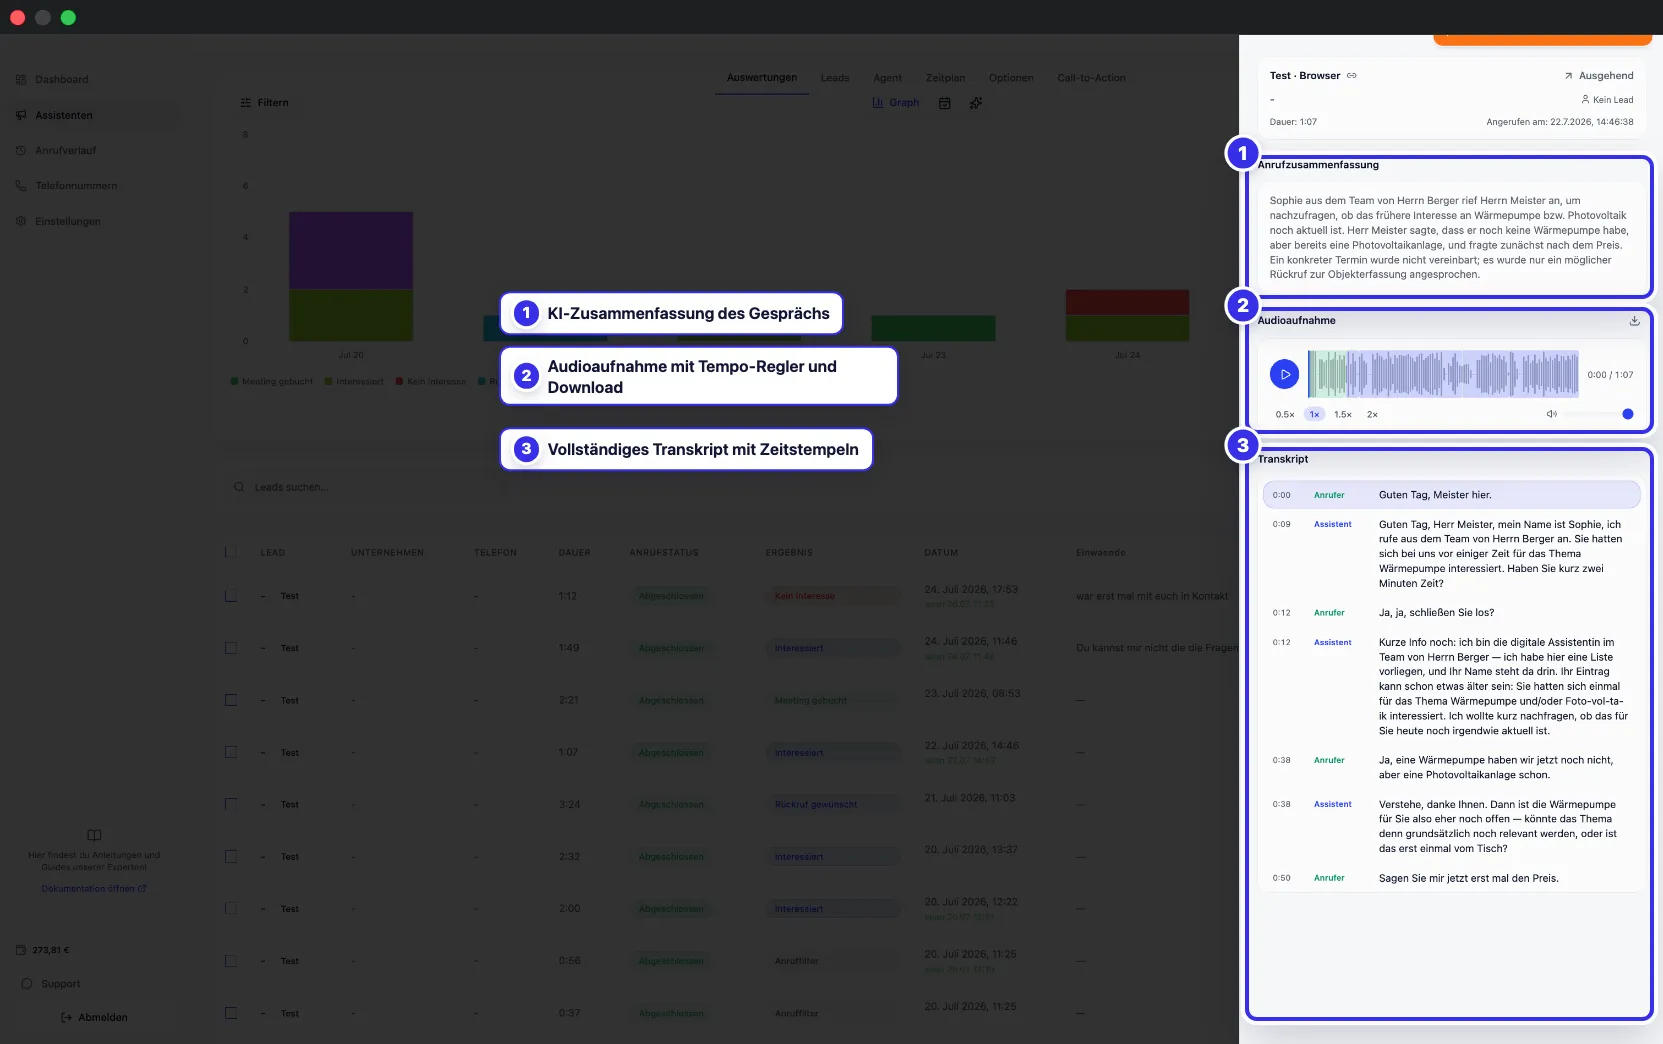Go to Anrufverlauf in the sidebar

click(65, 151)
